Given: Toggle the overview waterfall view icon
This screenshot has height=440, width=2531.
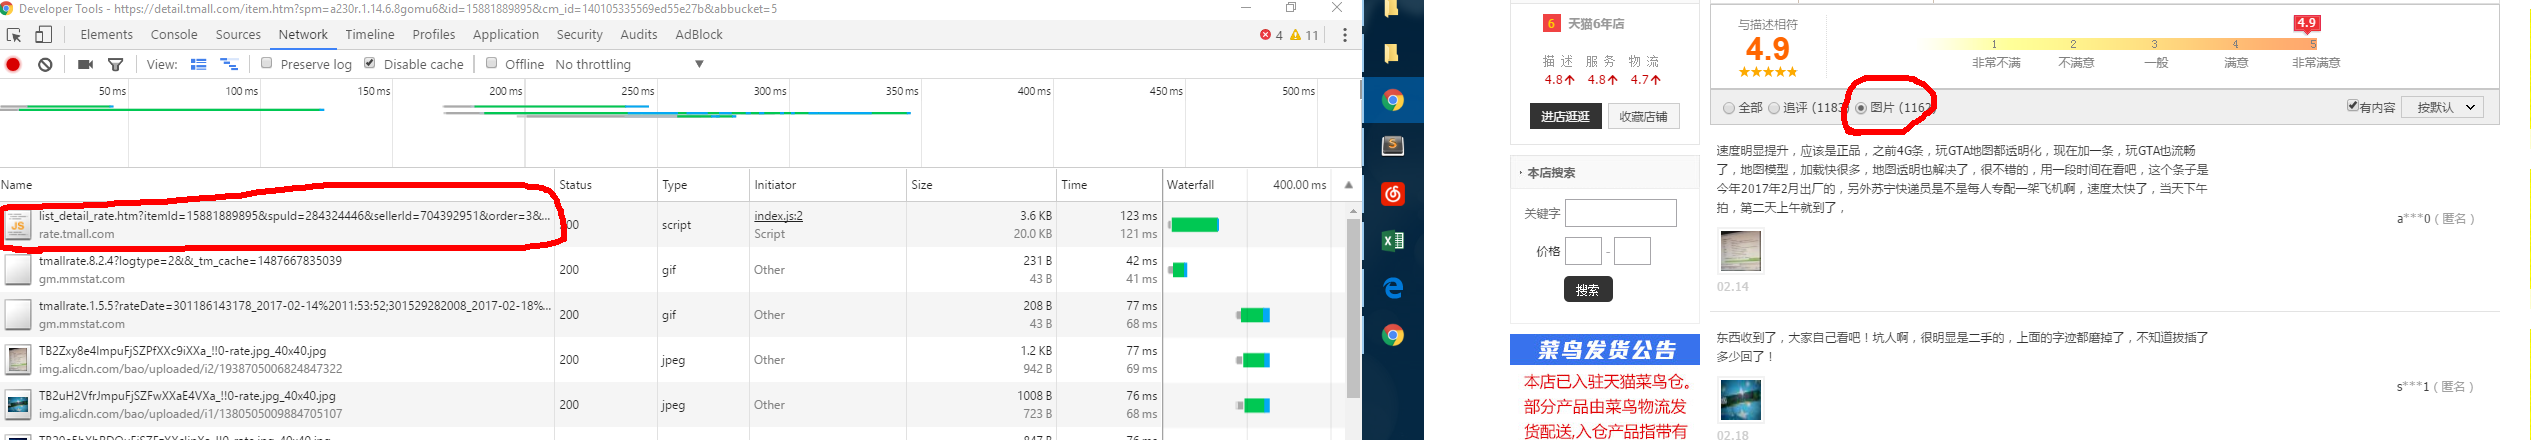Looking at the screenshot, I should point(229,64).
